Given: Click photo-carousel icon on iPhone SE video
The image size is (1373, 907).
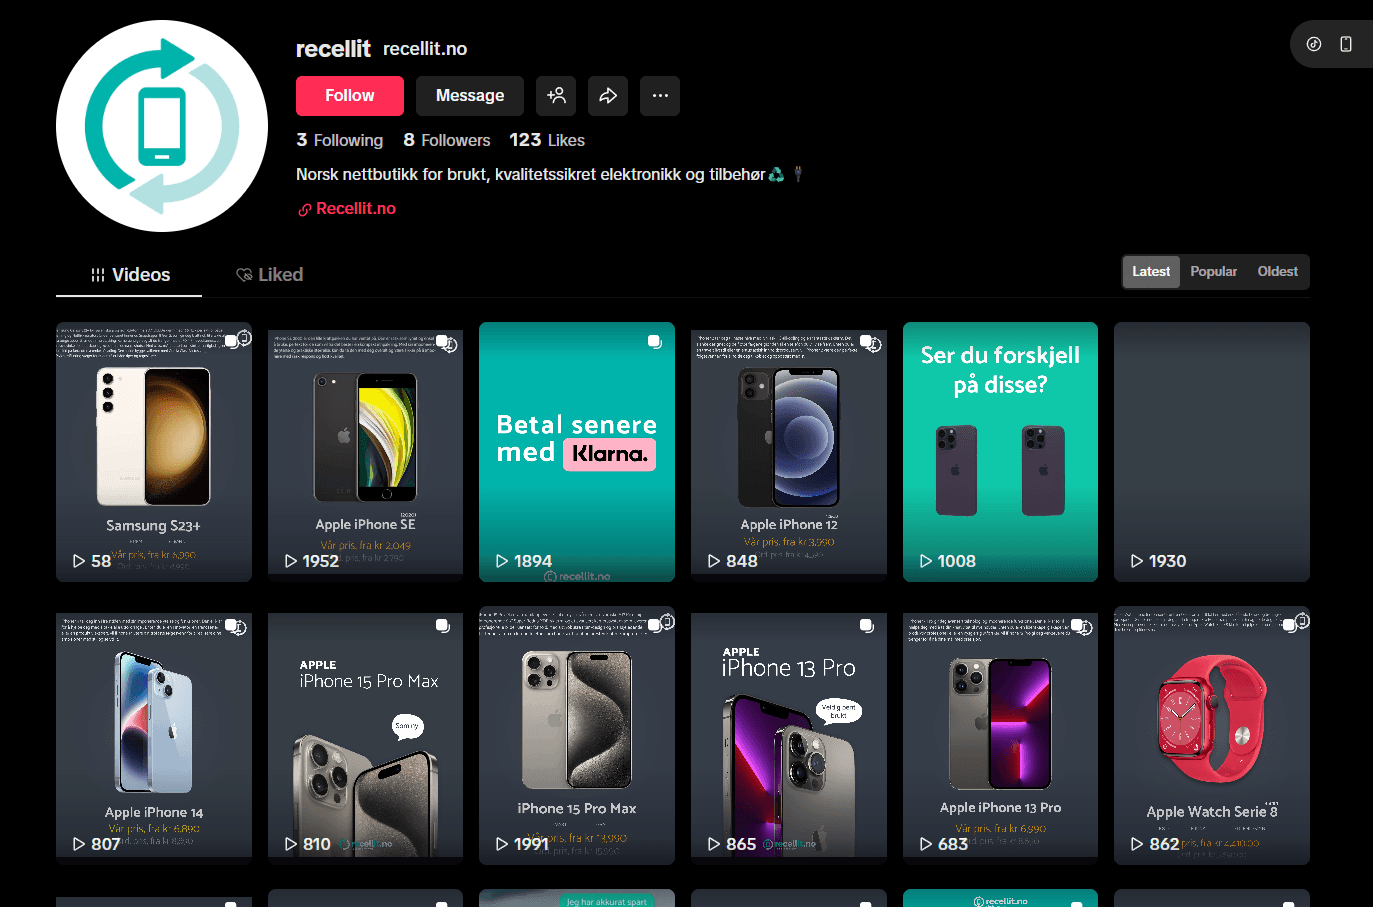Looking at the screenshot, I should click(x=443, y=342).
